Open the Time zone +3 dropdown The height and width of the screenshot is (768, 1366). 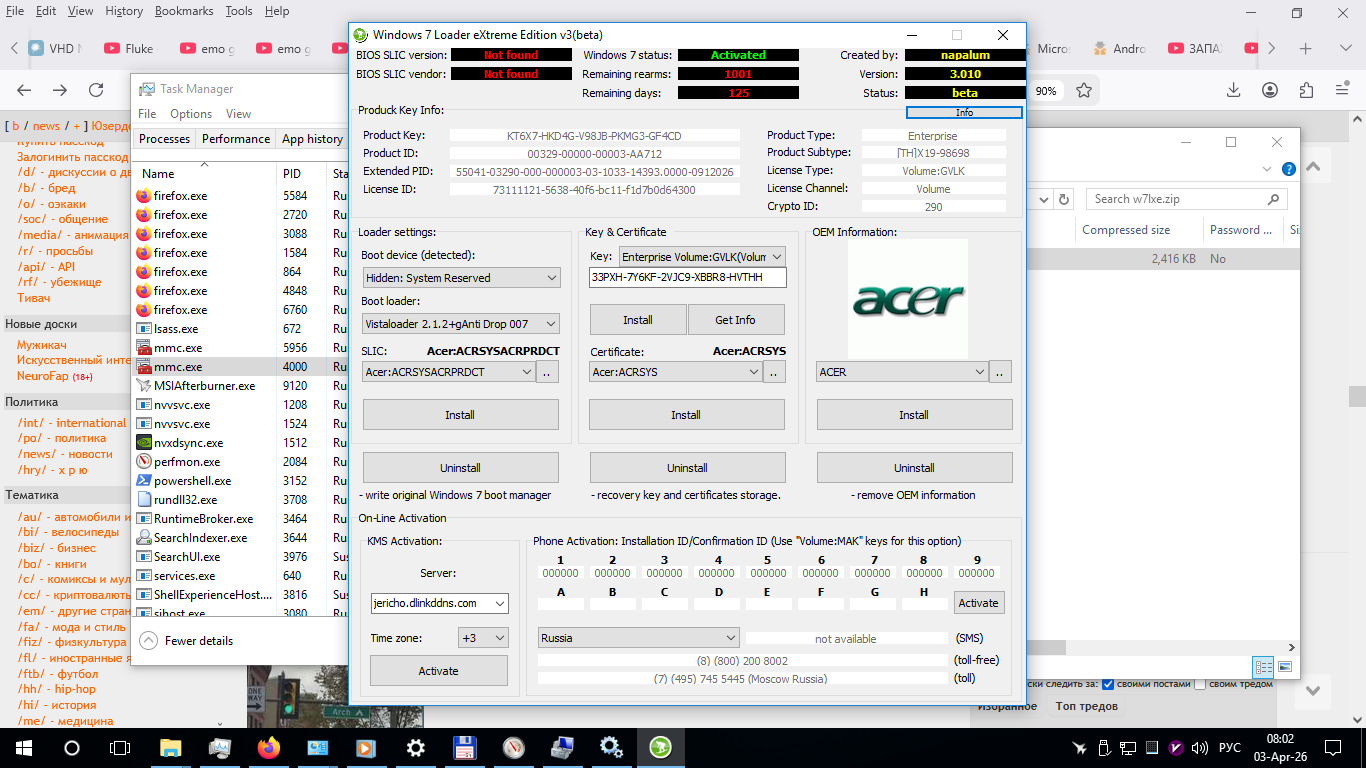(483, 638)
